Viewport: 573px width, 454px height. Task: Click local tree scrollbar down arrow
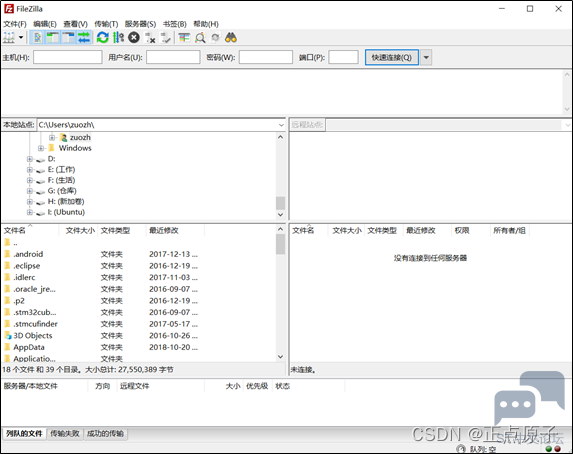(x=280, y=215)
